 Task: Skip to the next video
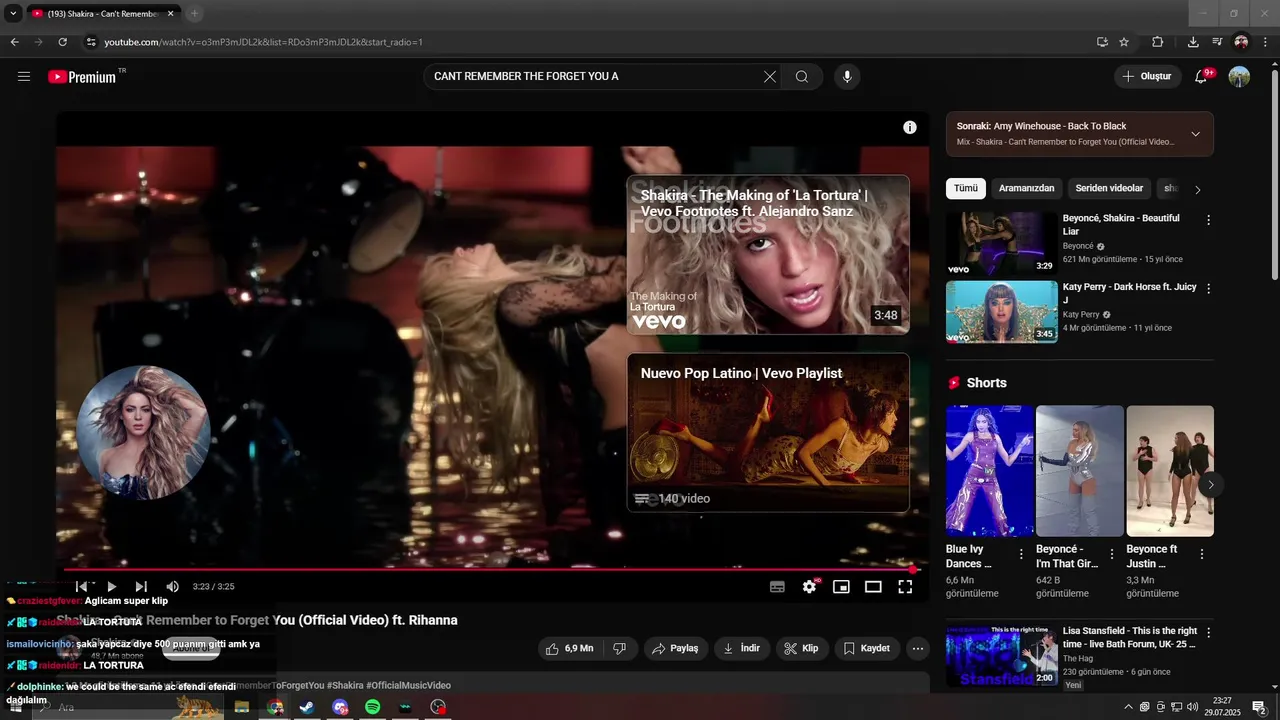[x=141, y=587]
